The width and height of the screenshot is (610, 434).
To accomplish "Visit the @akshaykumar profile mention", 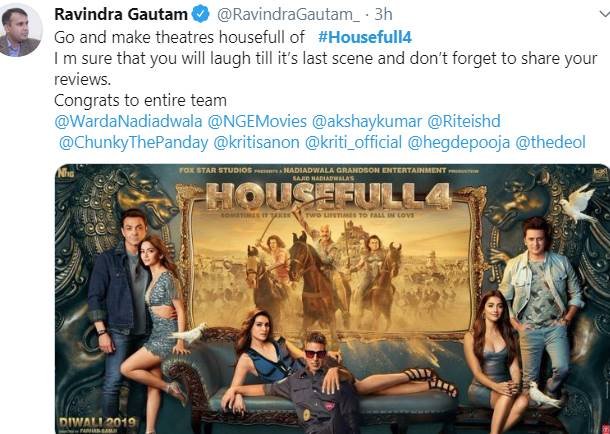I will 366,121.
